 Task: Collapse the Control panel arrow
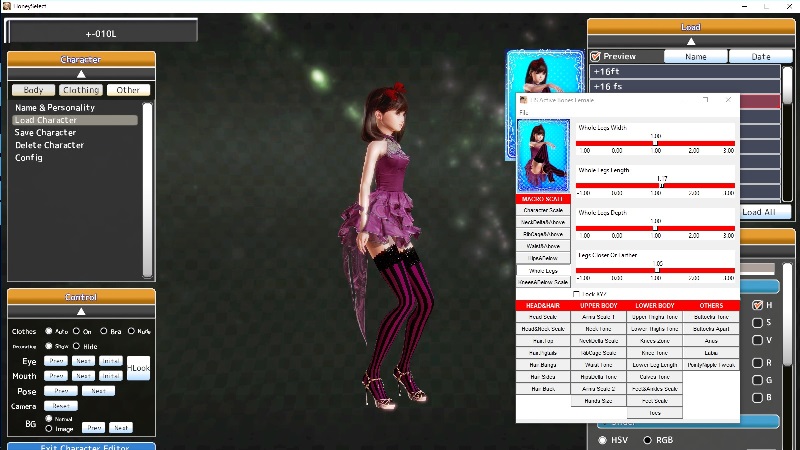[x=81, y=311]
